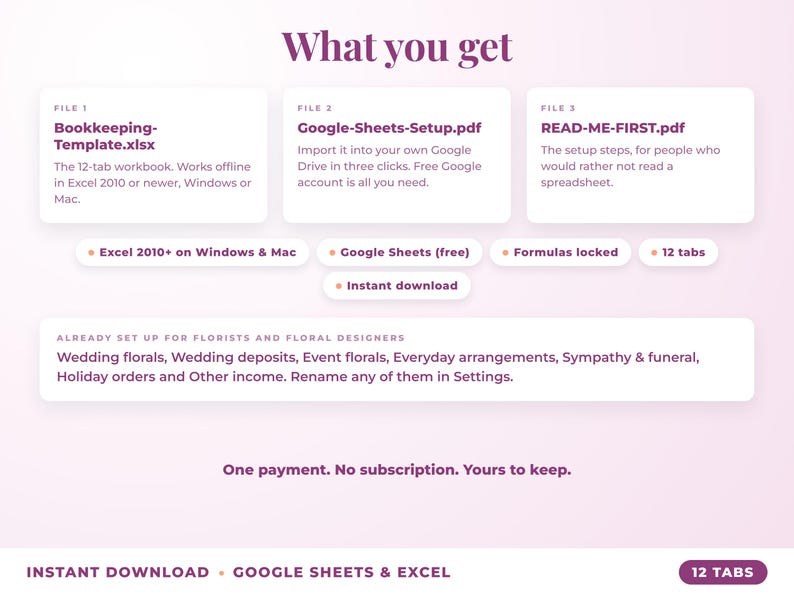This screenshot has height=596, width=794.
Task: Click the 12-tab workbook description text
Action: pos(152,183)
